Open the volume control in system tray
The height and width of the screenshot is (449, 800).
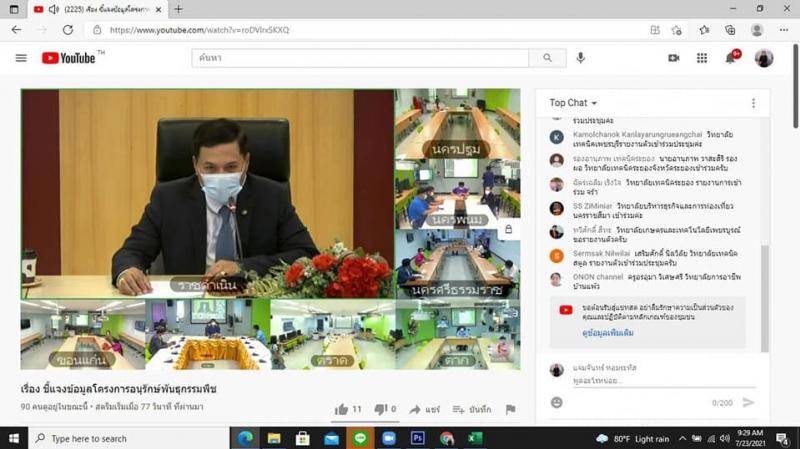click(x=724, y=439)
